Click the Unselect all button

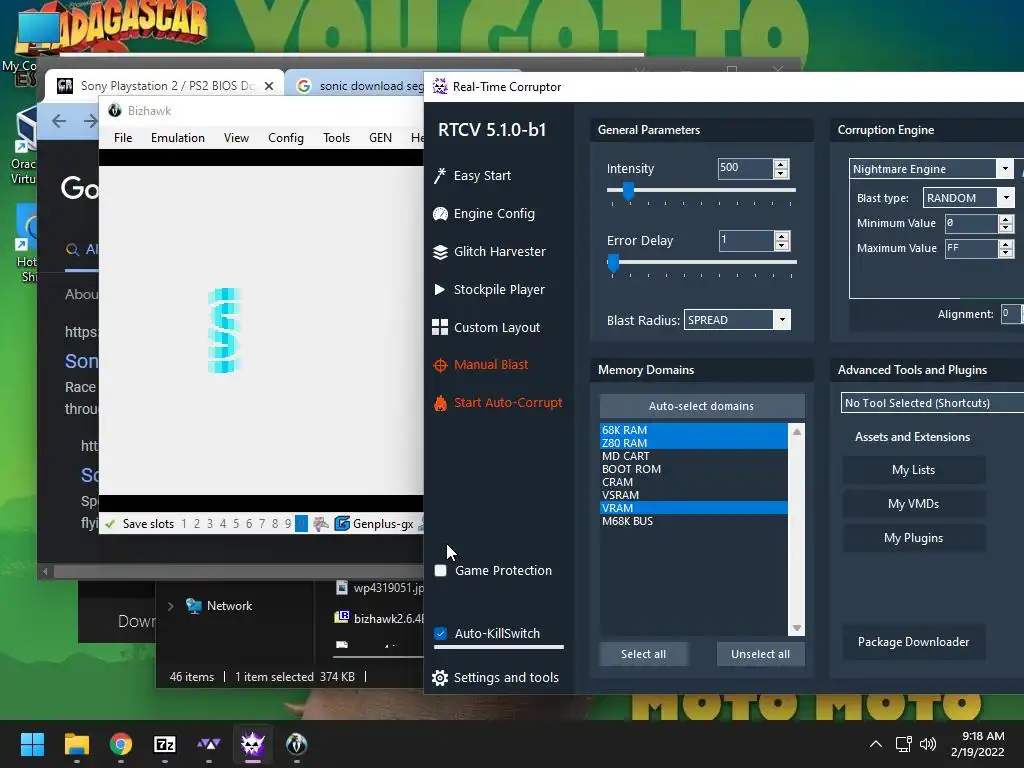coord(760,654)
